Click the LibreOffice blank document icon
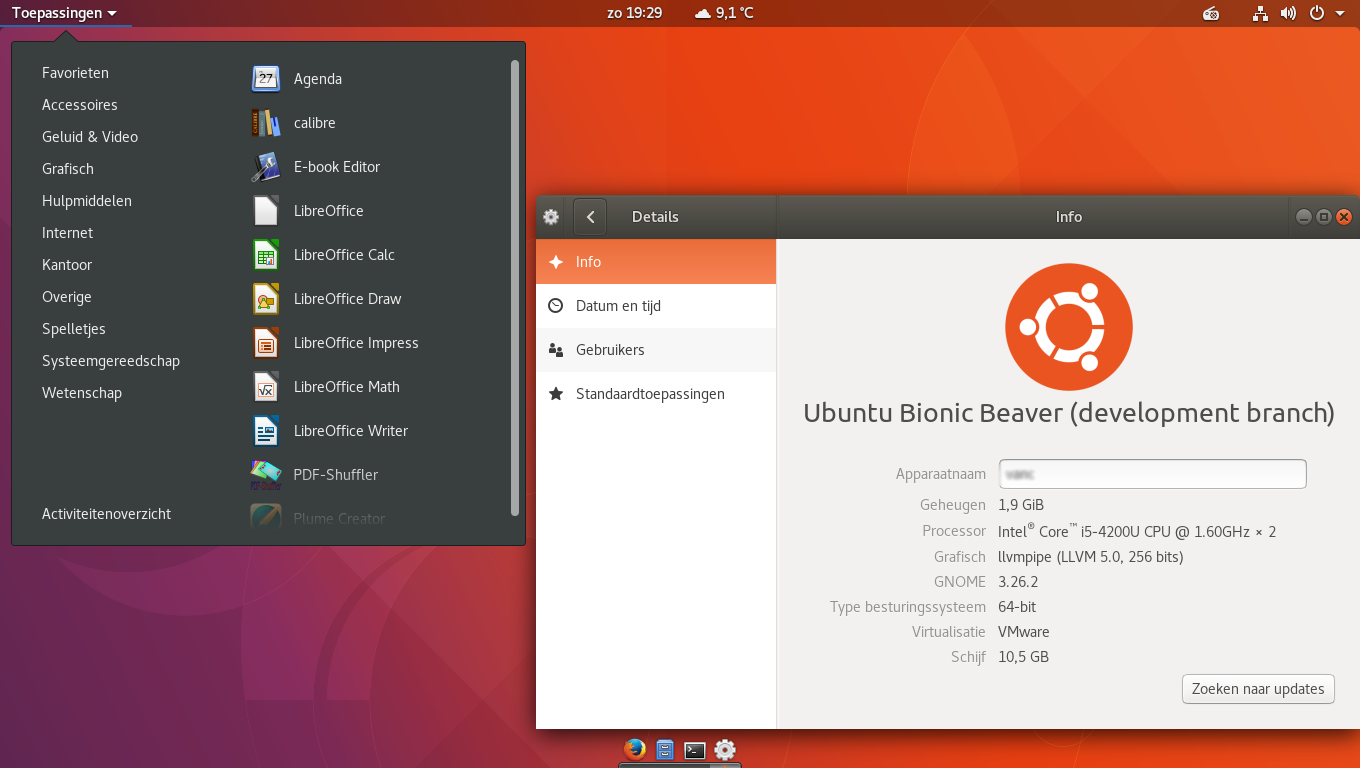This screenshot has width=1360, height=768. click(265, 211)
